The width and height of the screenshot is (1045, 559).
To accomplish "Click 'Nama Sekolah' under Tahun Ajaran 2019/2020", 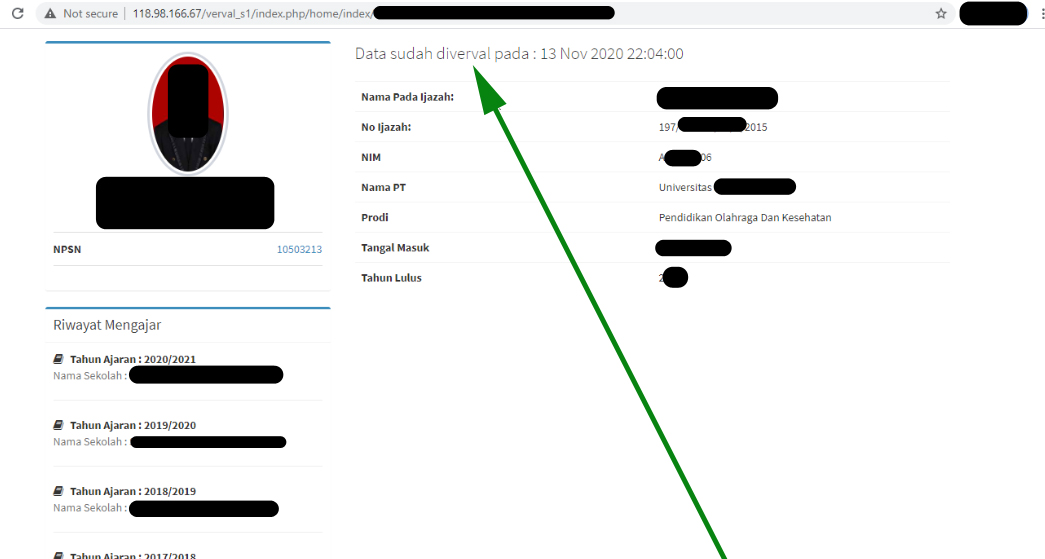I will [x=90, y=442].
